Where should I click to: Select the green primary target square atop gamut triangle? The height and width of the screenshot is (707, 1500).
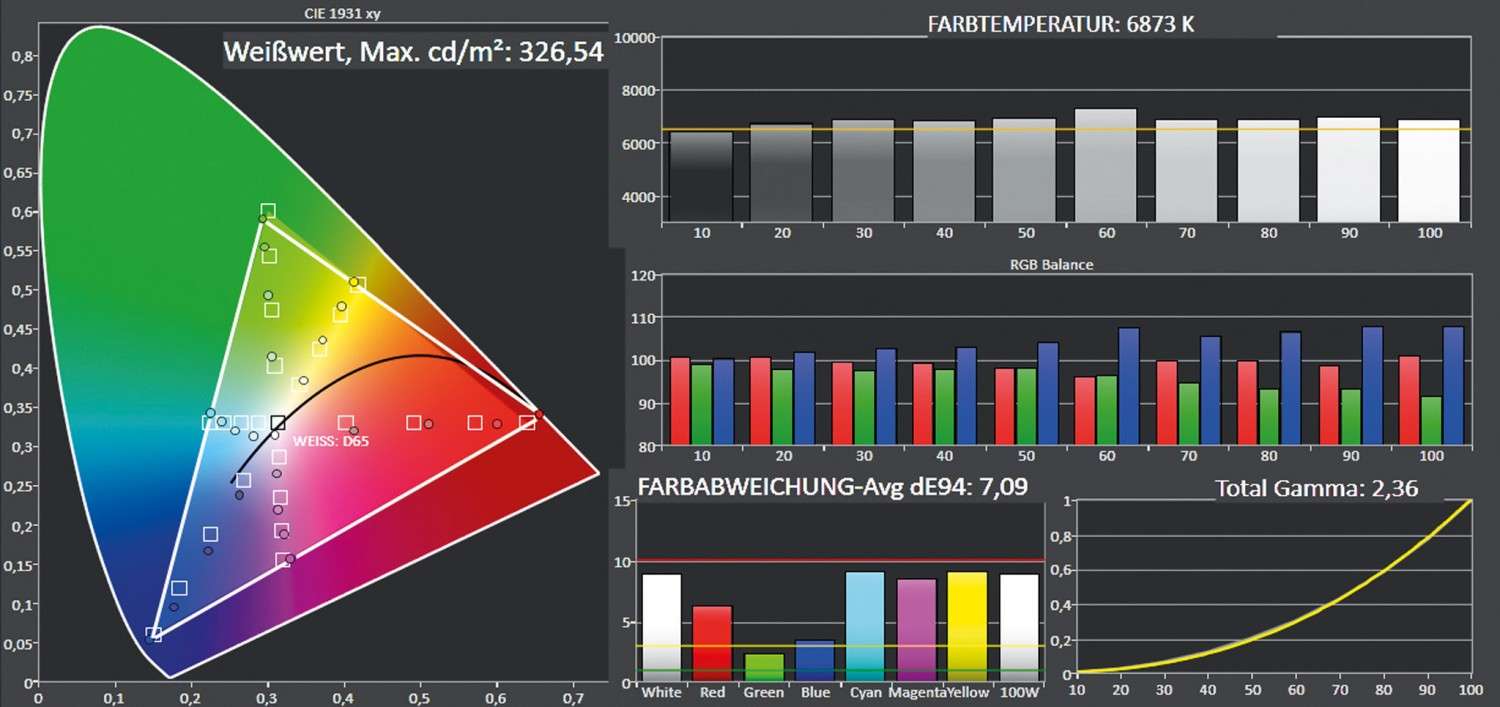pyautogui.click(x=267, y=211)
